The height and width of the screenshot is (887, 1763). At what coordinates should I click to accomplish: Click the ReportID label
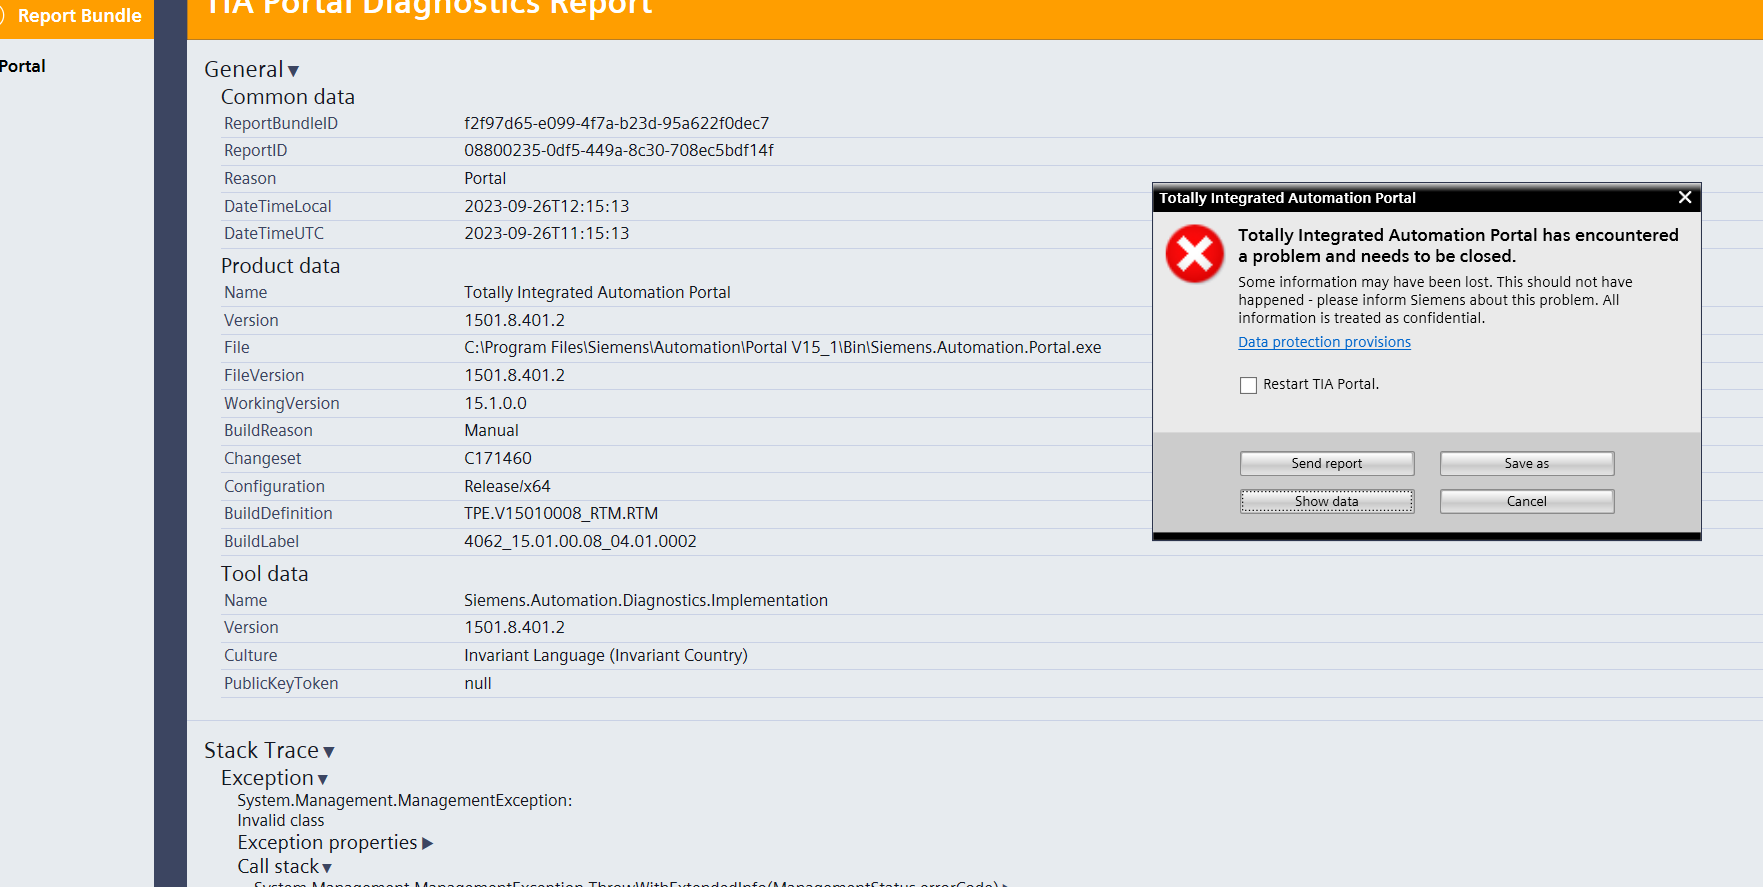pyautogui.click(x=255, y=150)
